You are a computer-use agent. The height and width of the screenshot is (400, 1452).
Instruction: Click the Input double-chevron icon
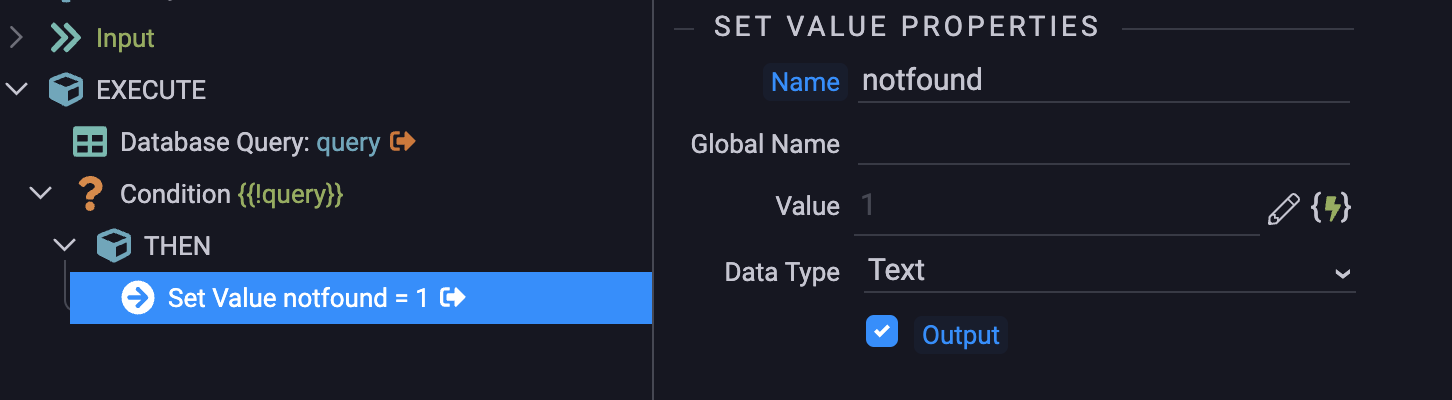(65, 38)
